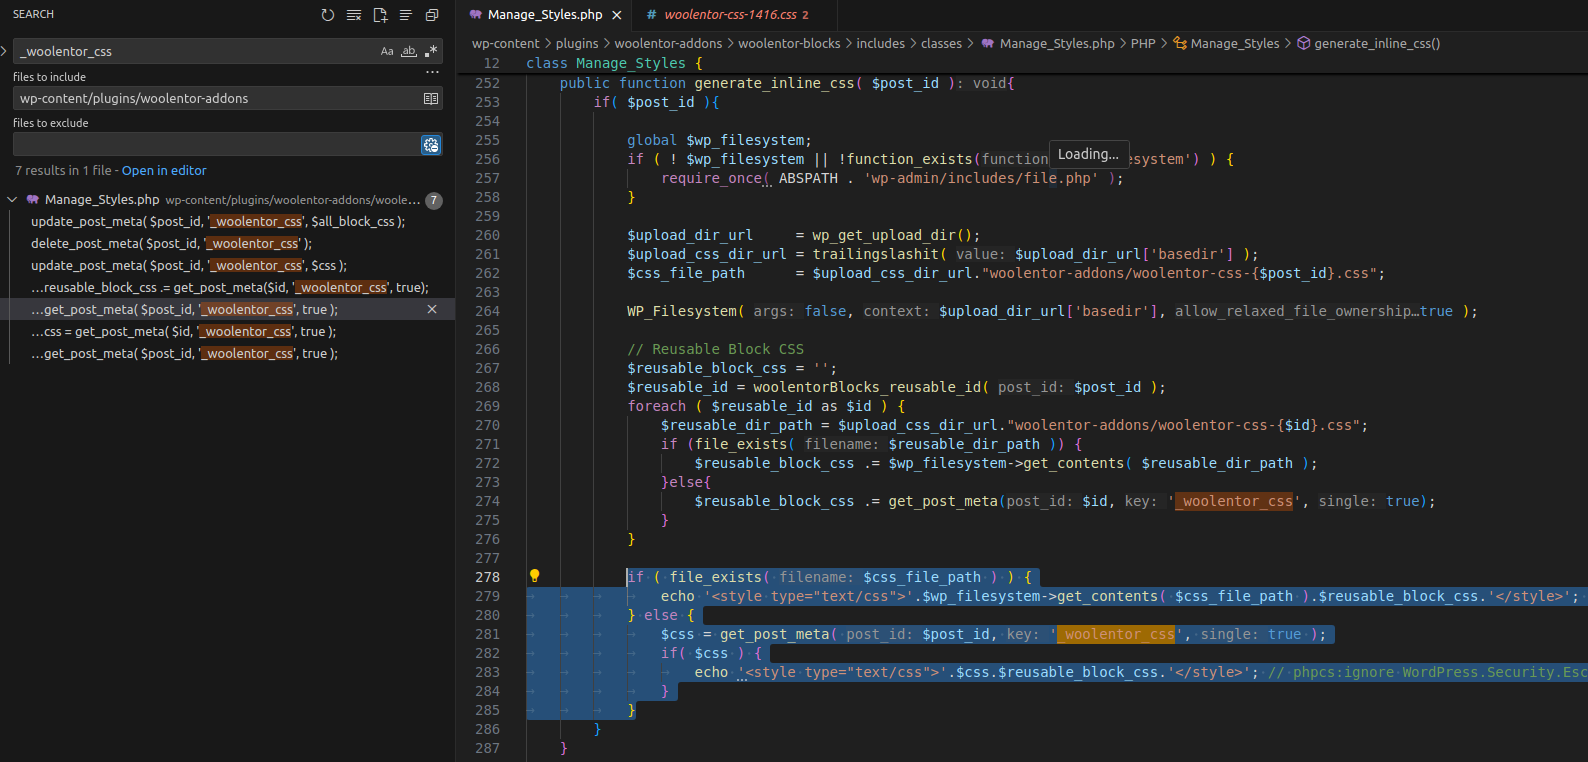Toggle exclude settings and ignore files
The width and height of the screenshot is (1588, 762).
431,145
